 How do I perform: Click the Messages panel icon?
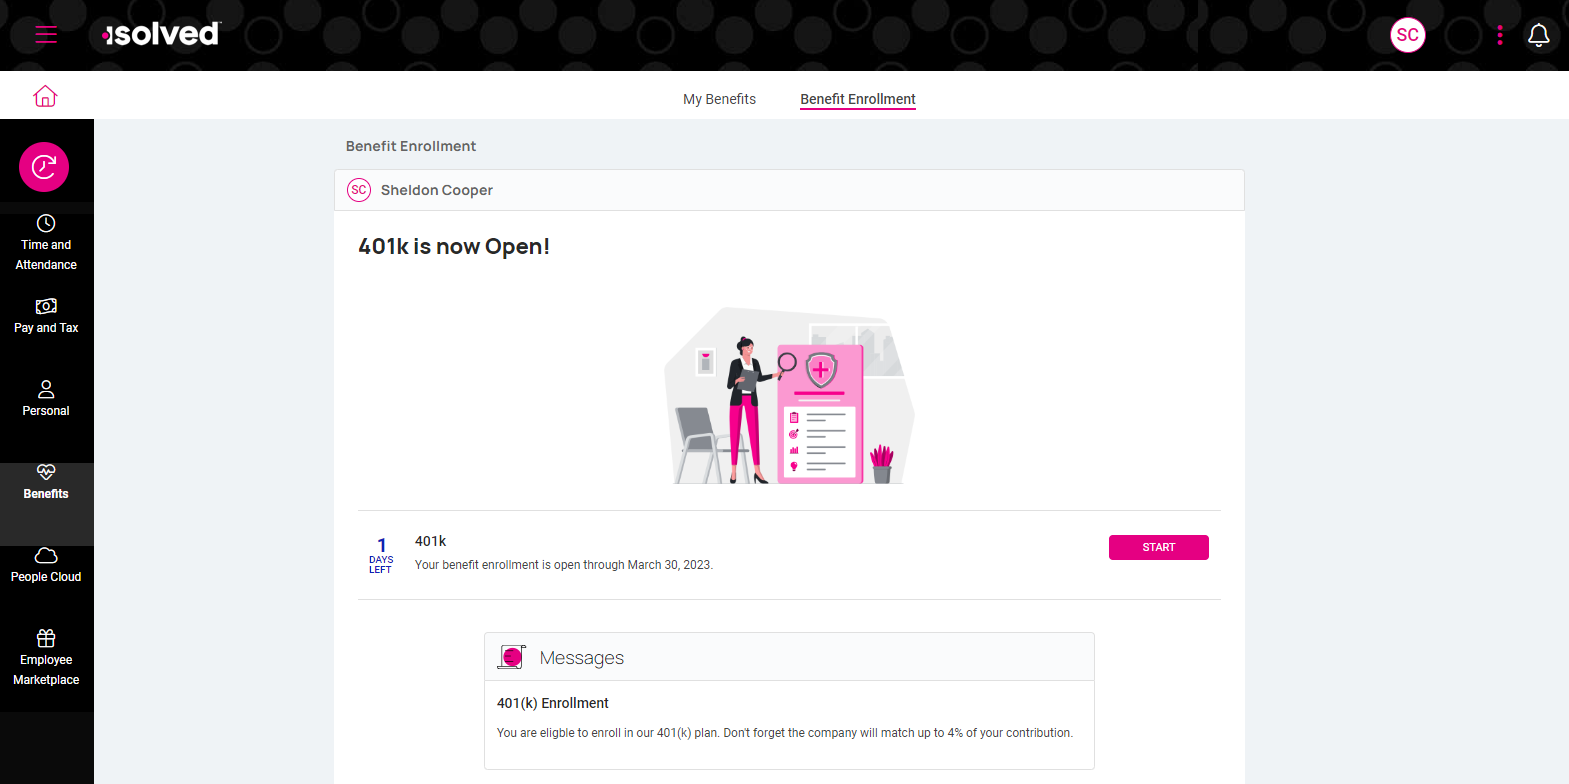click(x=512, y=657)
